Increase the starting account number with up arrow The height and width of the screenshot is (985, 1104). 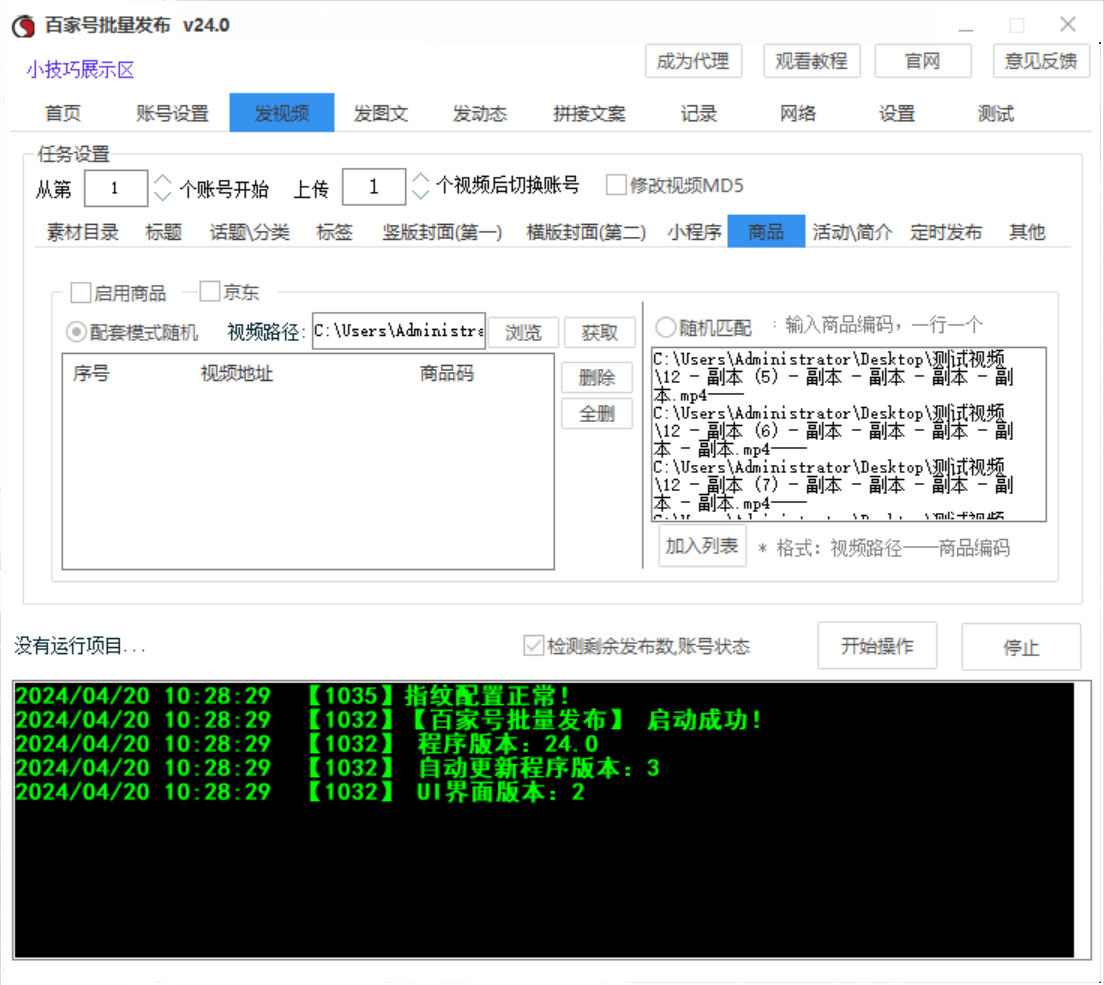(163, 180)
